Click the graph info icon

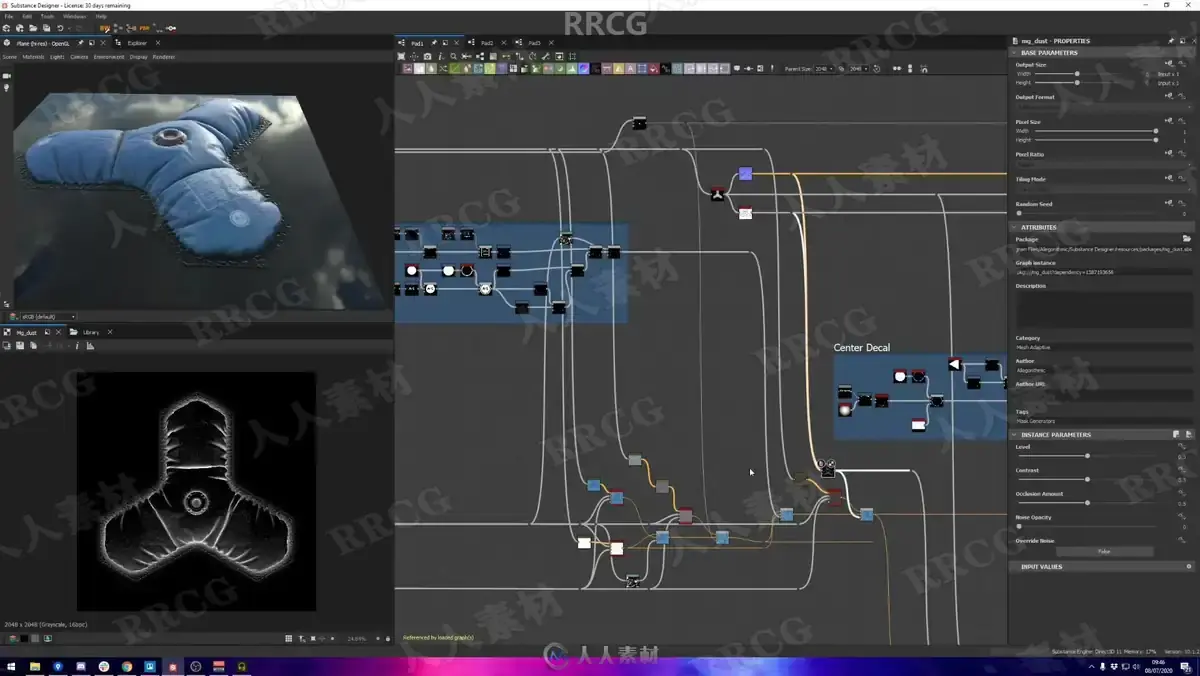tap(441, 57)
